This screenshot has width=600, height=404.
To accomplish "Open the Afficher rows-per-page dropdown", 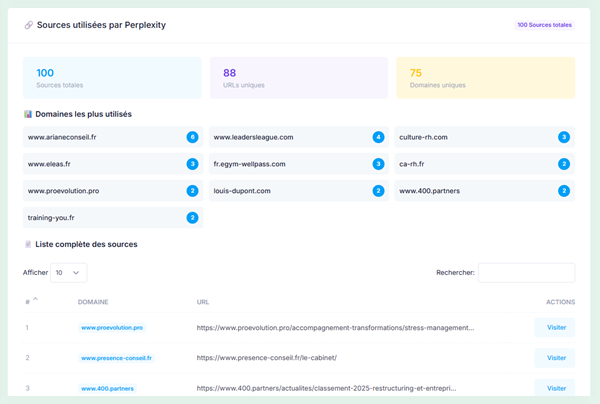I will click(x=68, y=273).
